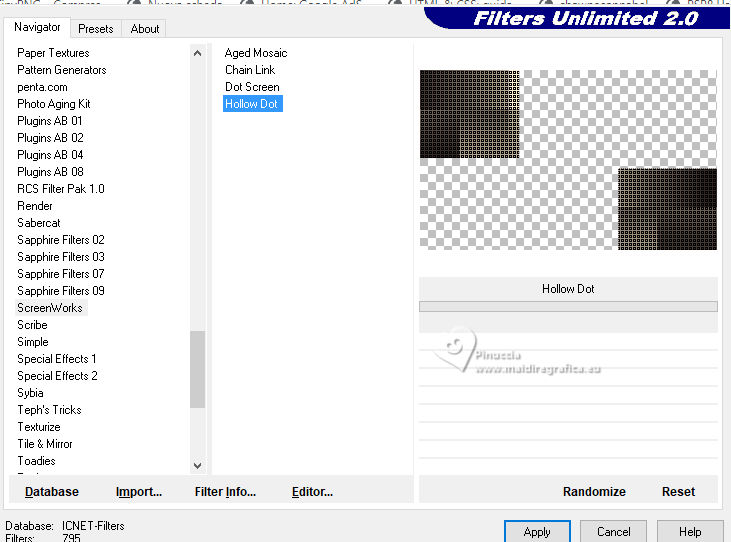Select Sapphire Filters 03 category
This screenshot has height=542, width=731.
coord(61,257)
